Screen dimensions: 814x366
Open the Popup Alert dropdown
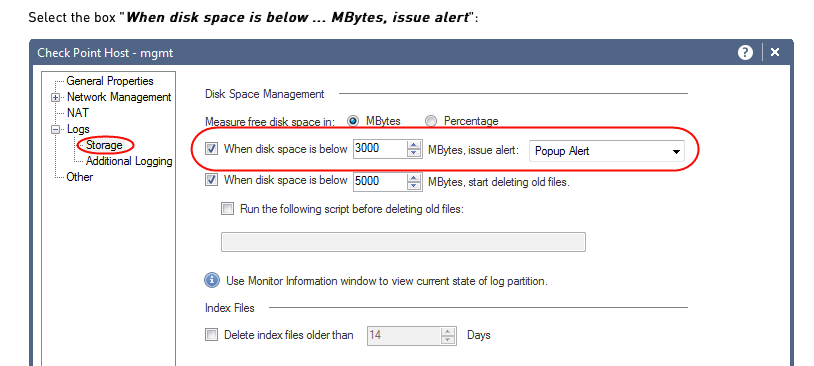point(606,152)
